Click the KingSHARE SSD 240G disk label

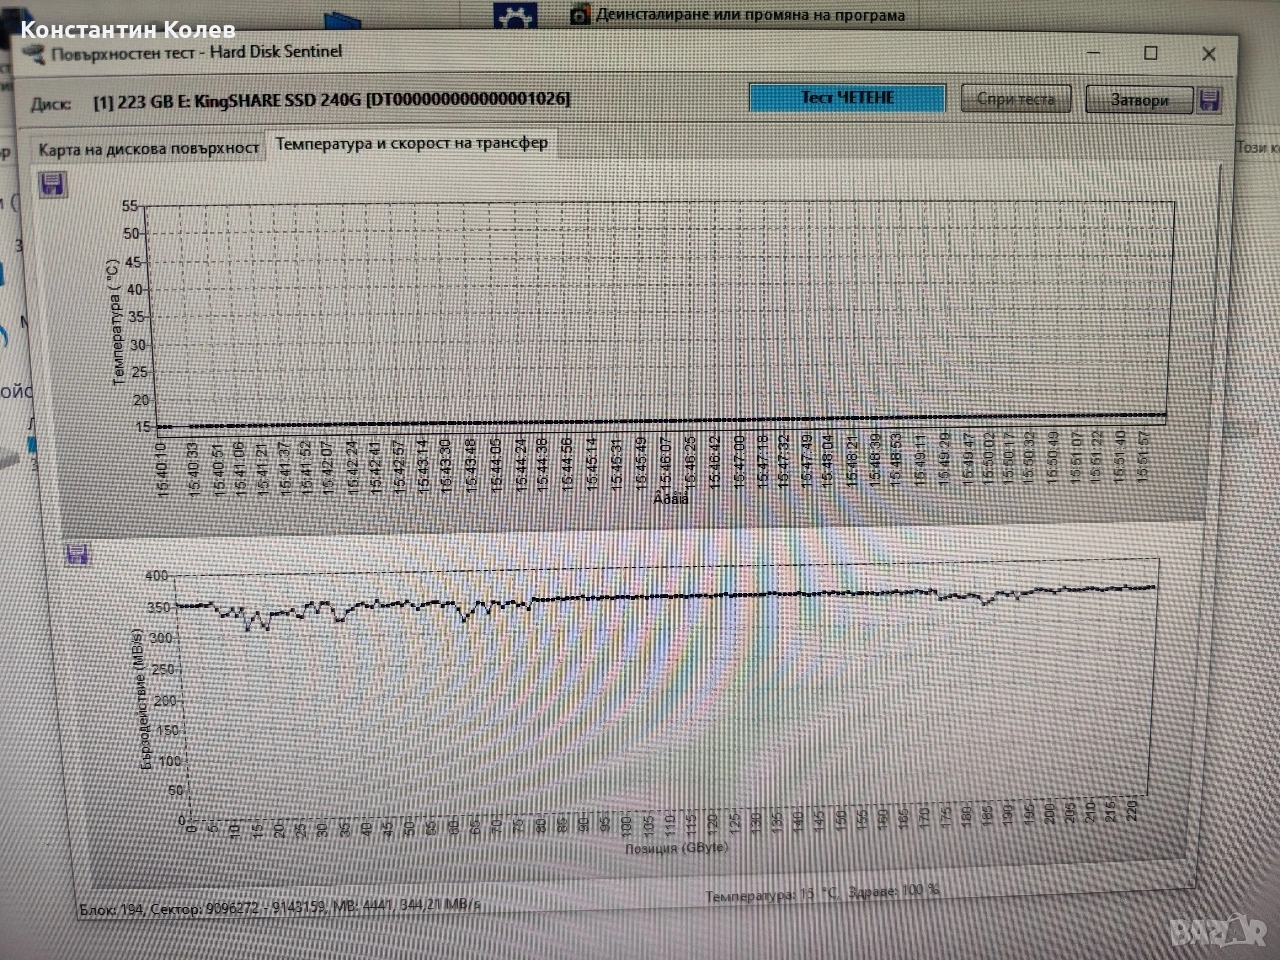[331, 100]
